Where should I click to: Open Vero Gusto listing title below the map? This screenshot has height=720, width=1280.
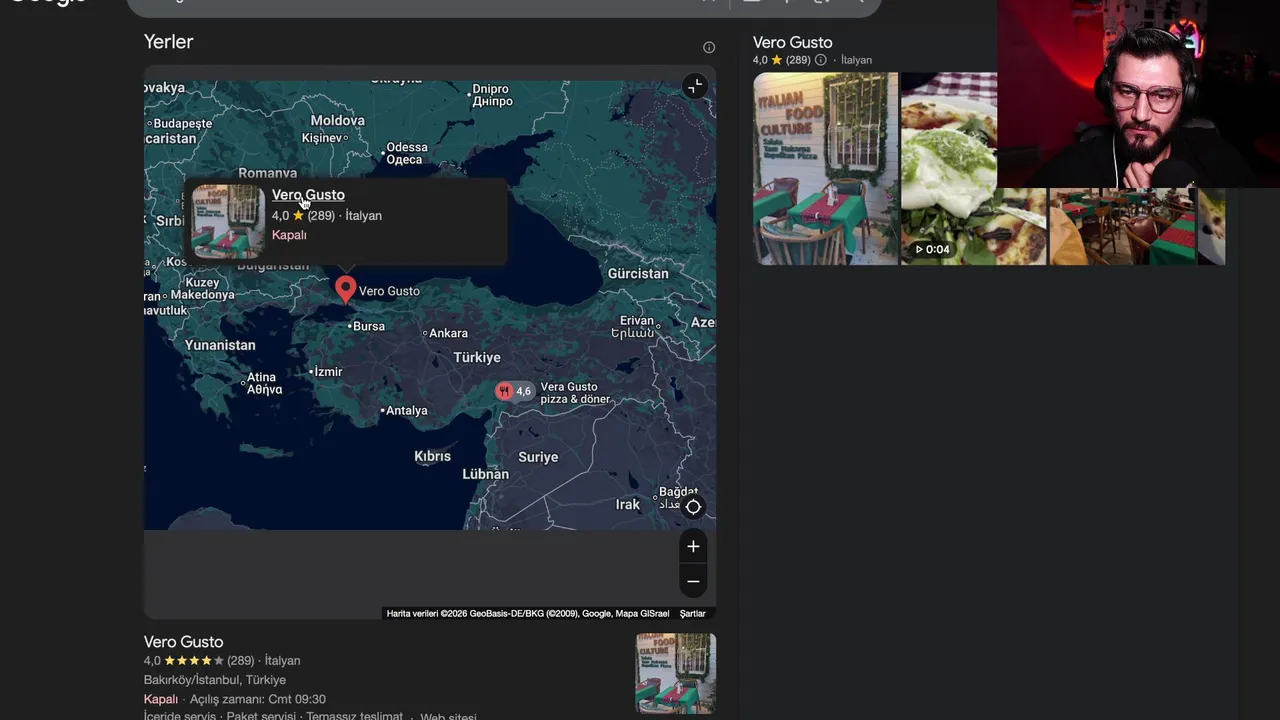[183, 642]
